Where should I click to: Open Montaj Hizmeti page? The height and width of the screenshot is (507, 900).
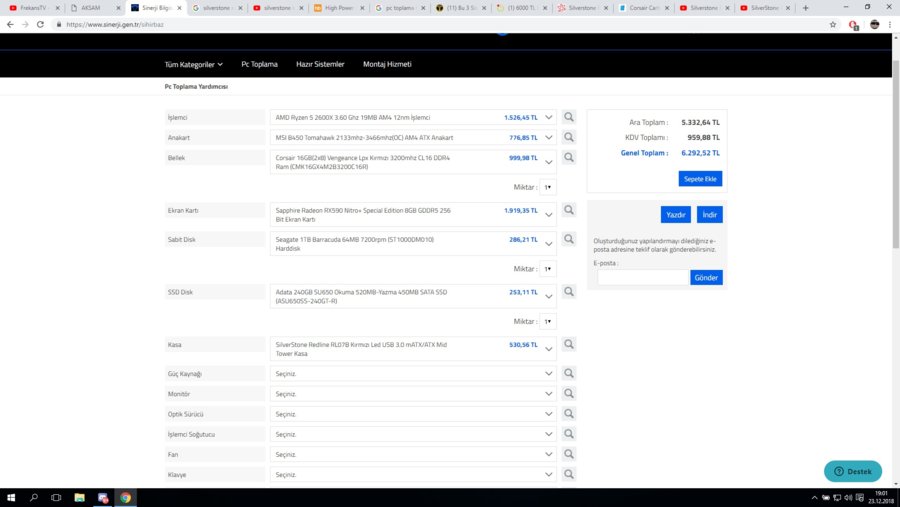click(x=387, y=64)
